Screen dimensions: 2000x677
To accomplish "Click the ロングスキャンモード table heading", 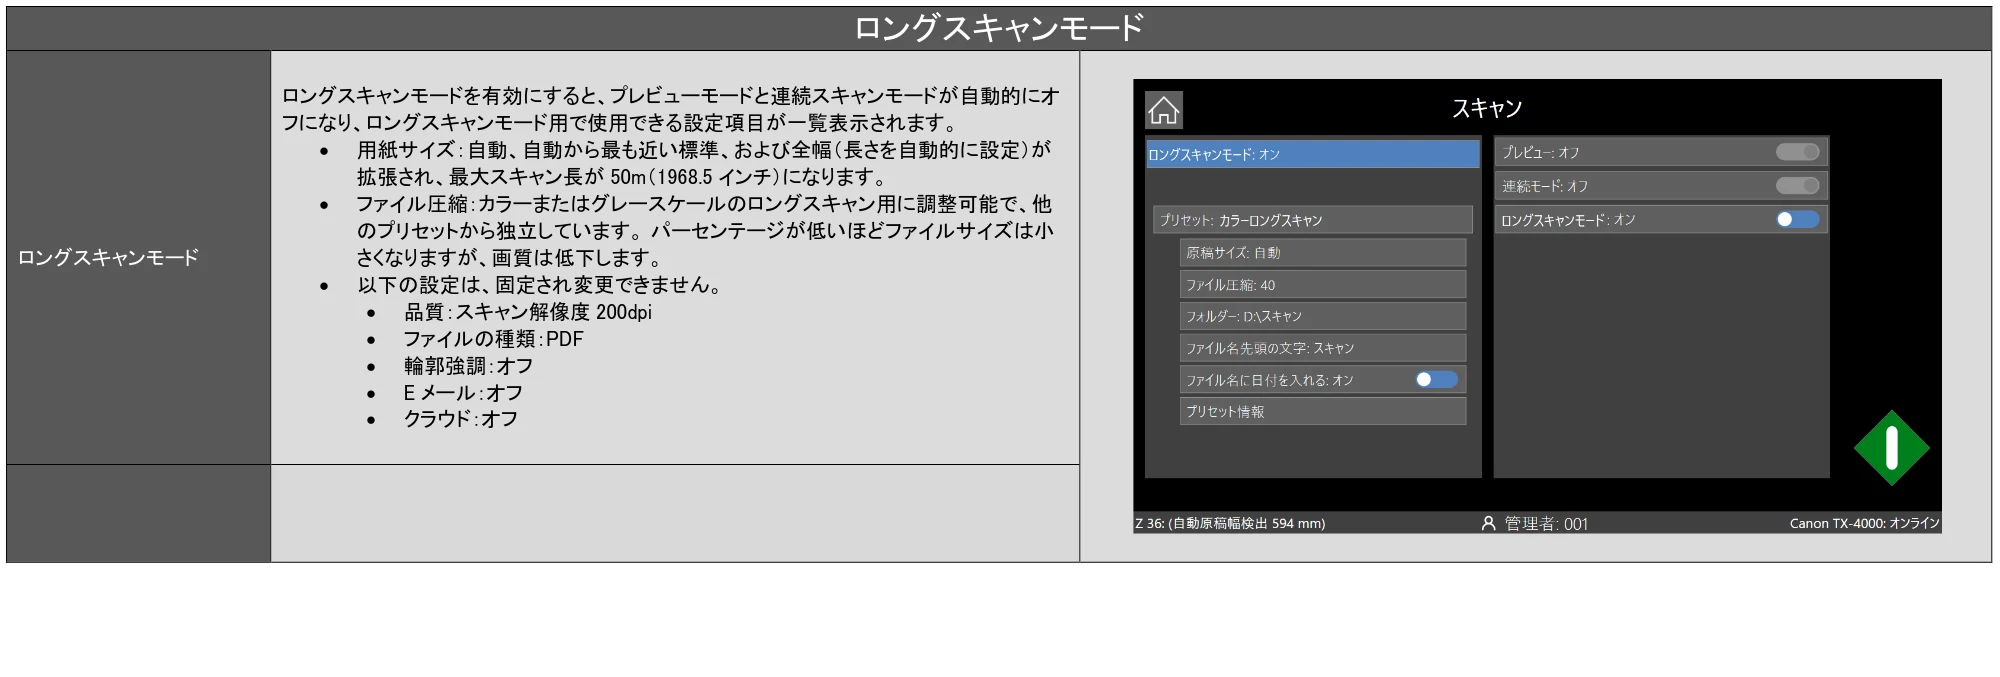I will [x=998, y=28].
